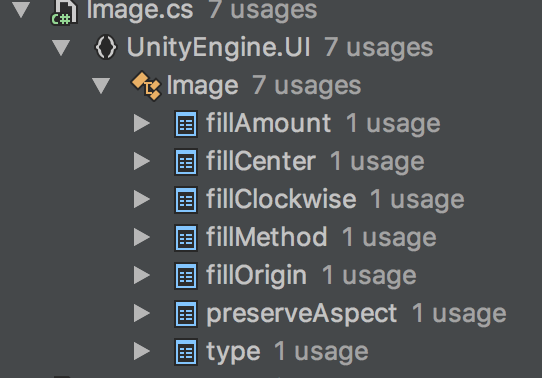The height and width of the screenshot is (378, 542).
Task: Select the Image.cs file label
Action: point(140,10)
